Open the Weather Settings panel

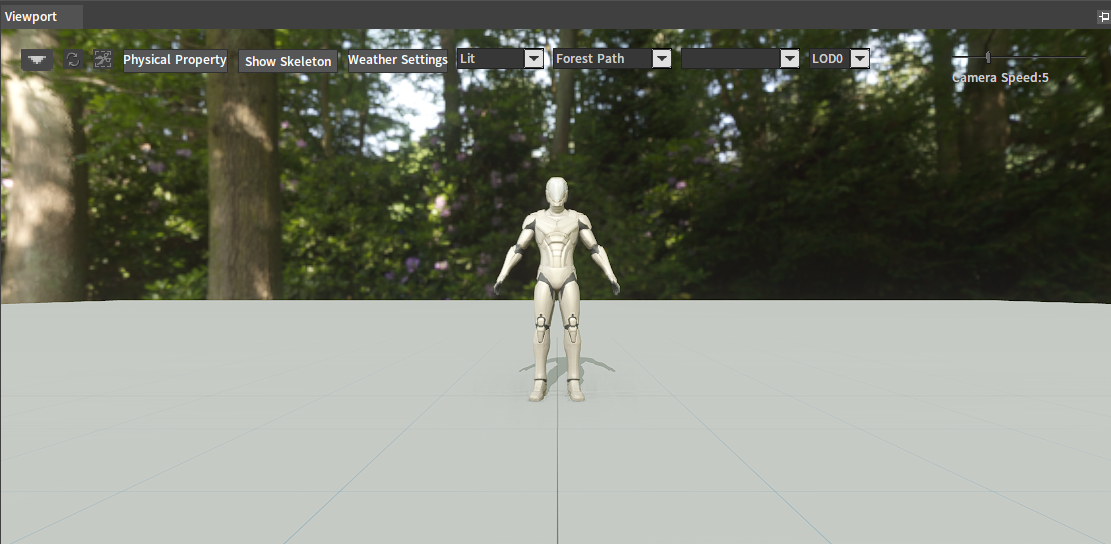pos(397,60)
